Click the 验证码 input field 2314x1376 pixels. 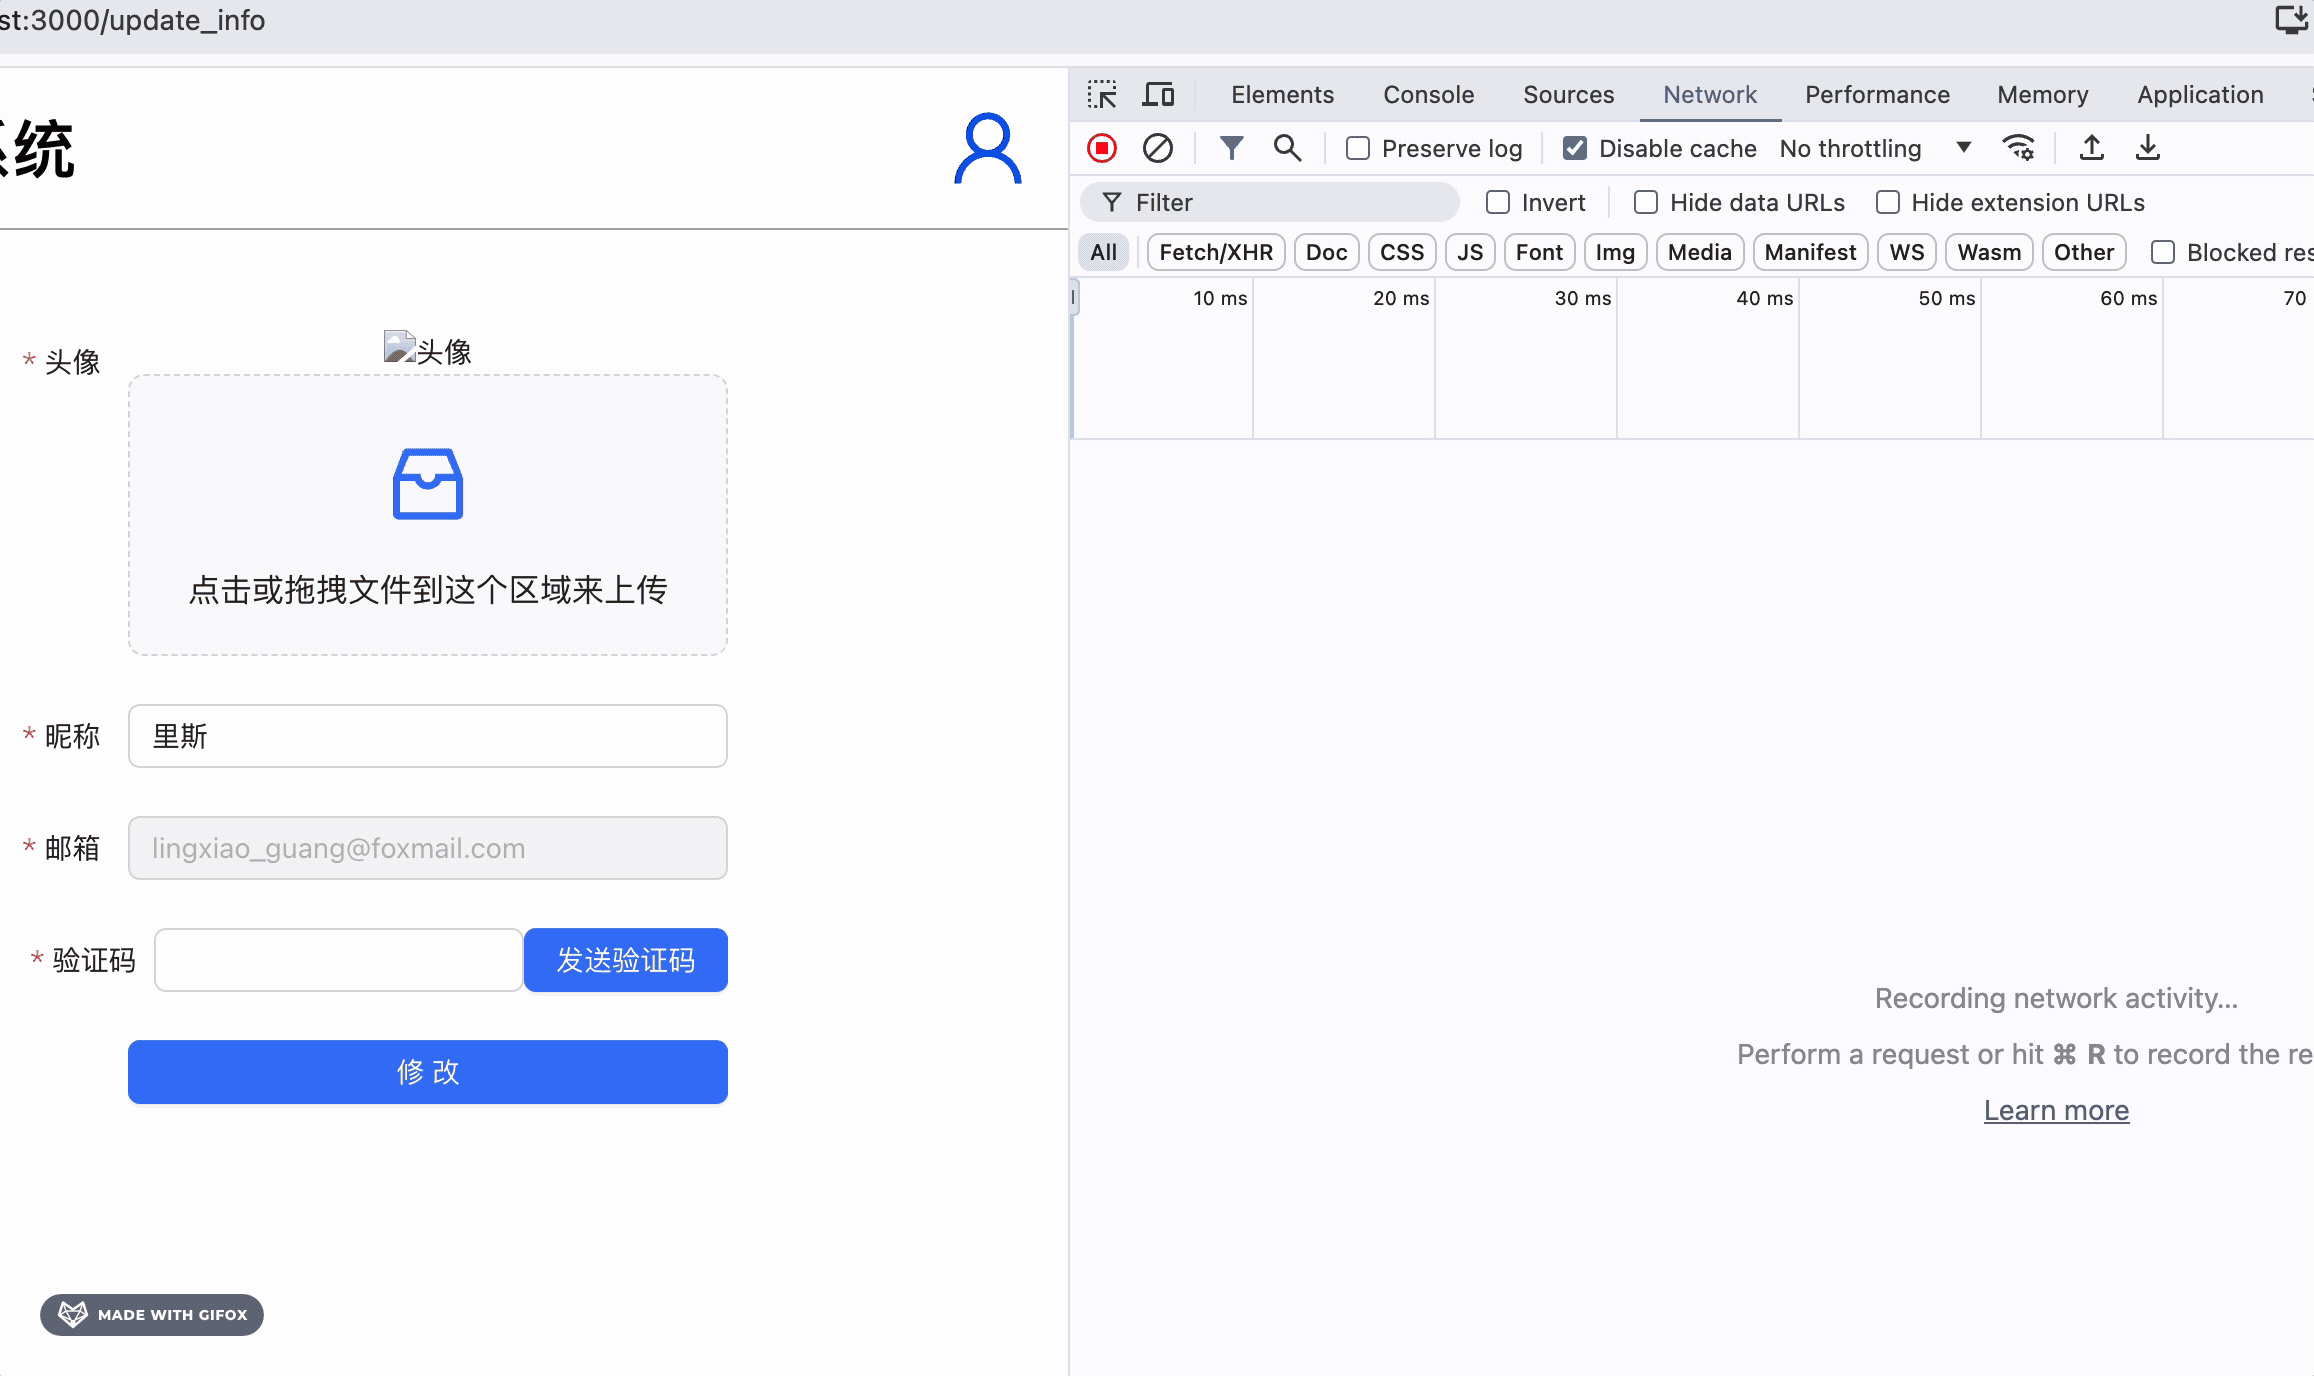(338, 960)
